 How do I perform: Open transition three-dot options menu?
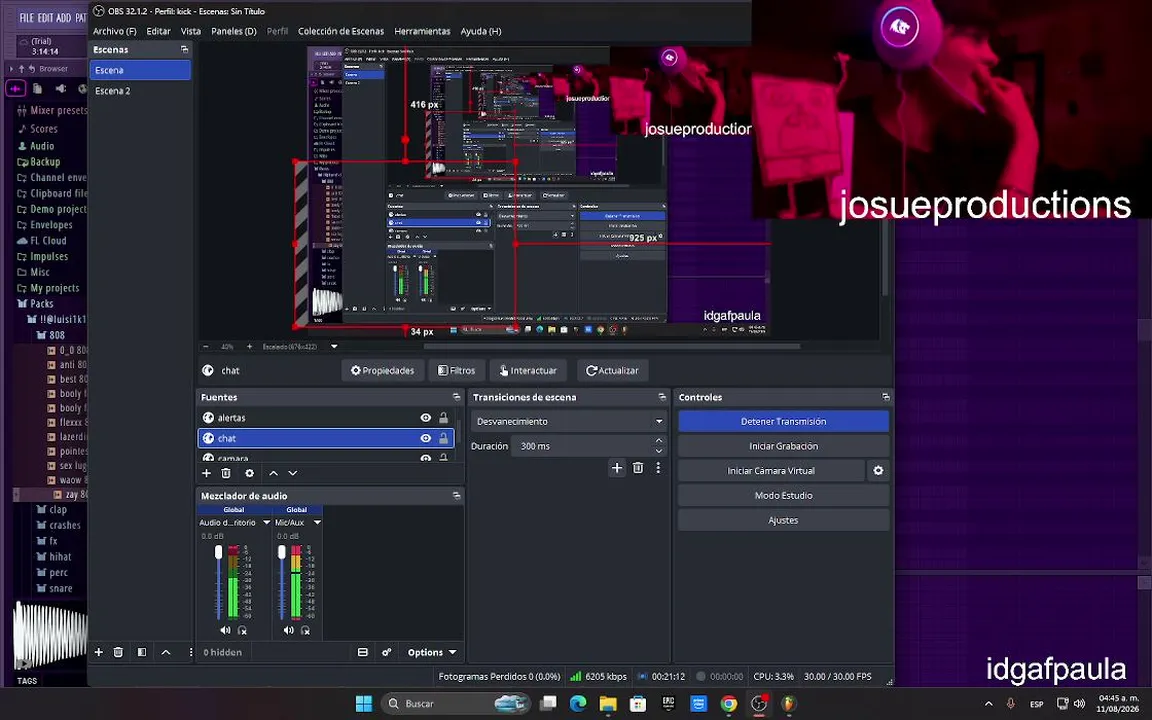click(658, 467)
